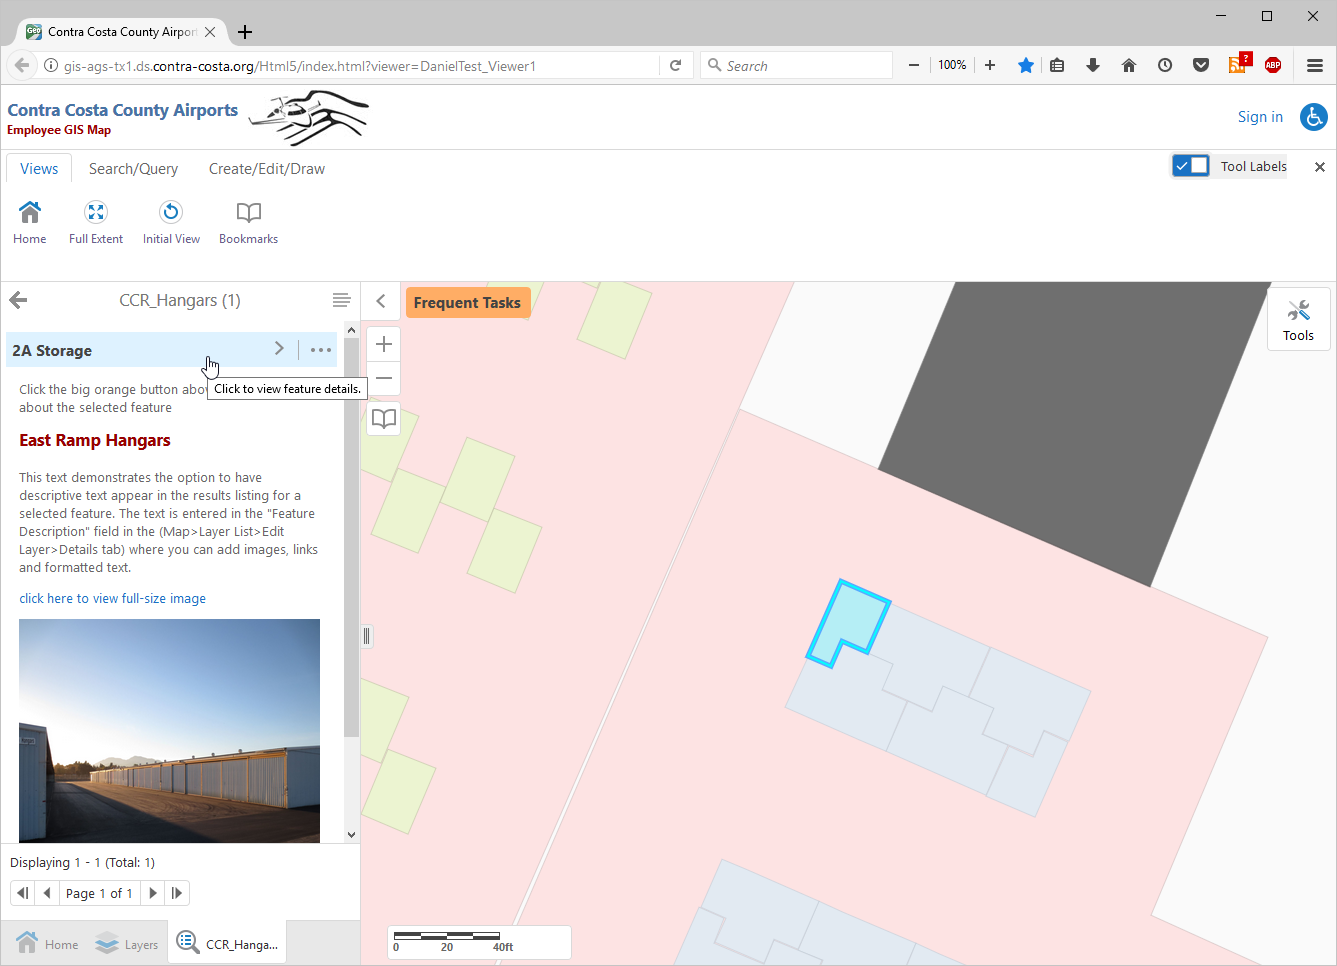Click the hangar photo thumbnail
1337x966 pixels.
point(169,730)
